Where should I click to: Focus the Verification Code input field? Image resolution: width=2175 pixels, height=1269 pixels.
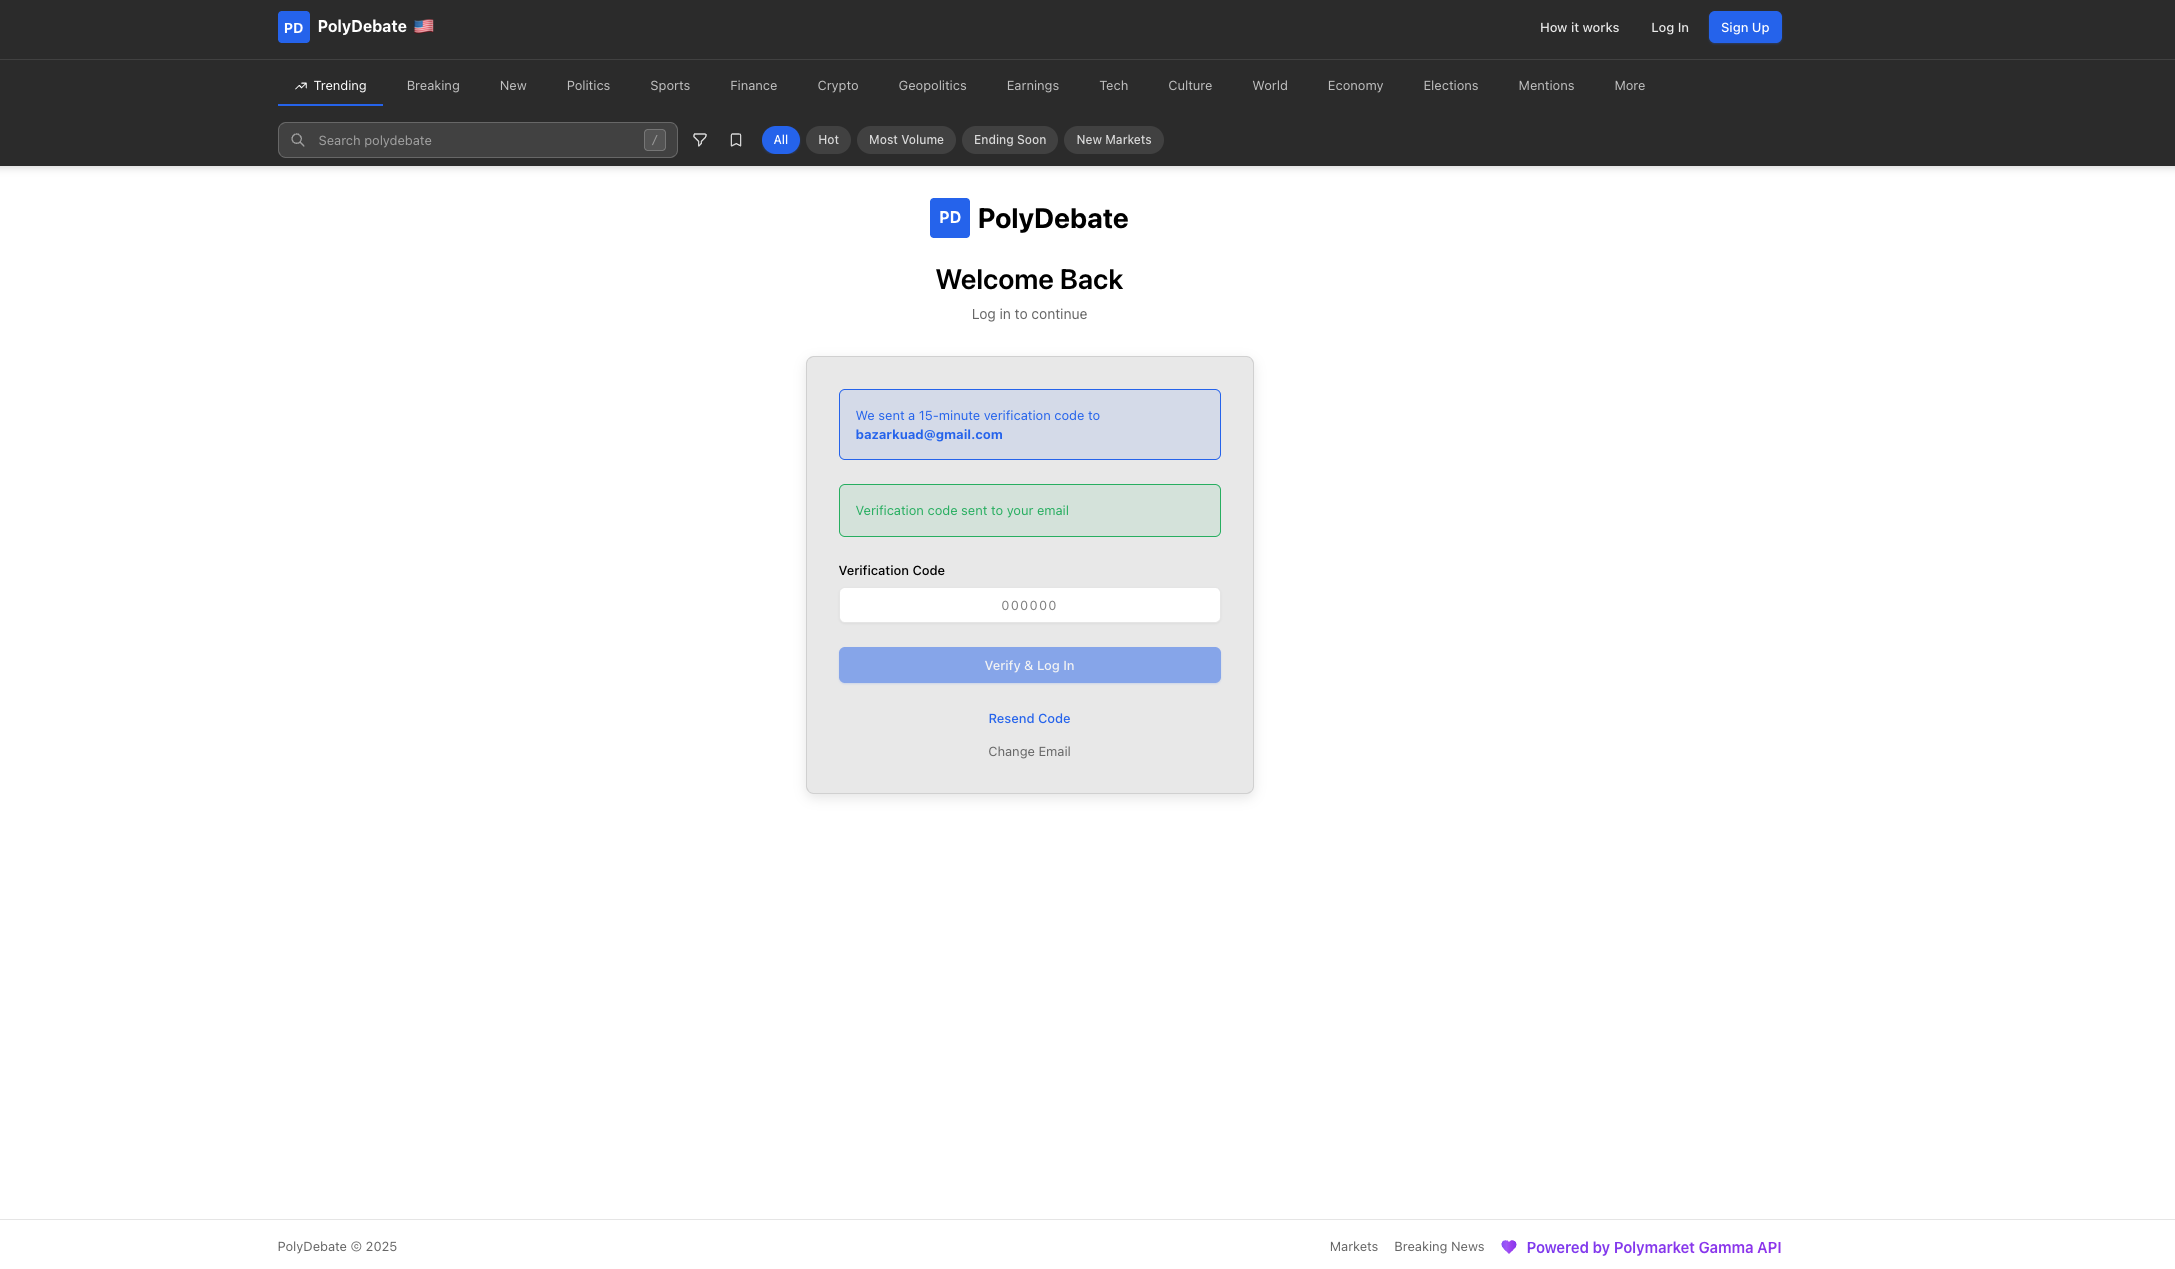click(x=1029, y=606)
